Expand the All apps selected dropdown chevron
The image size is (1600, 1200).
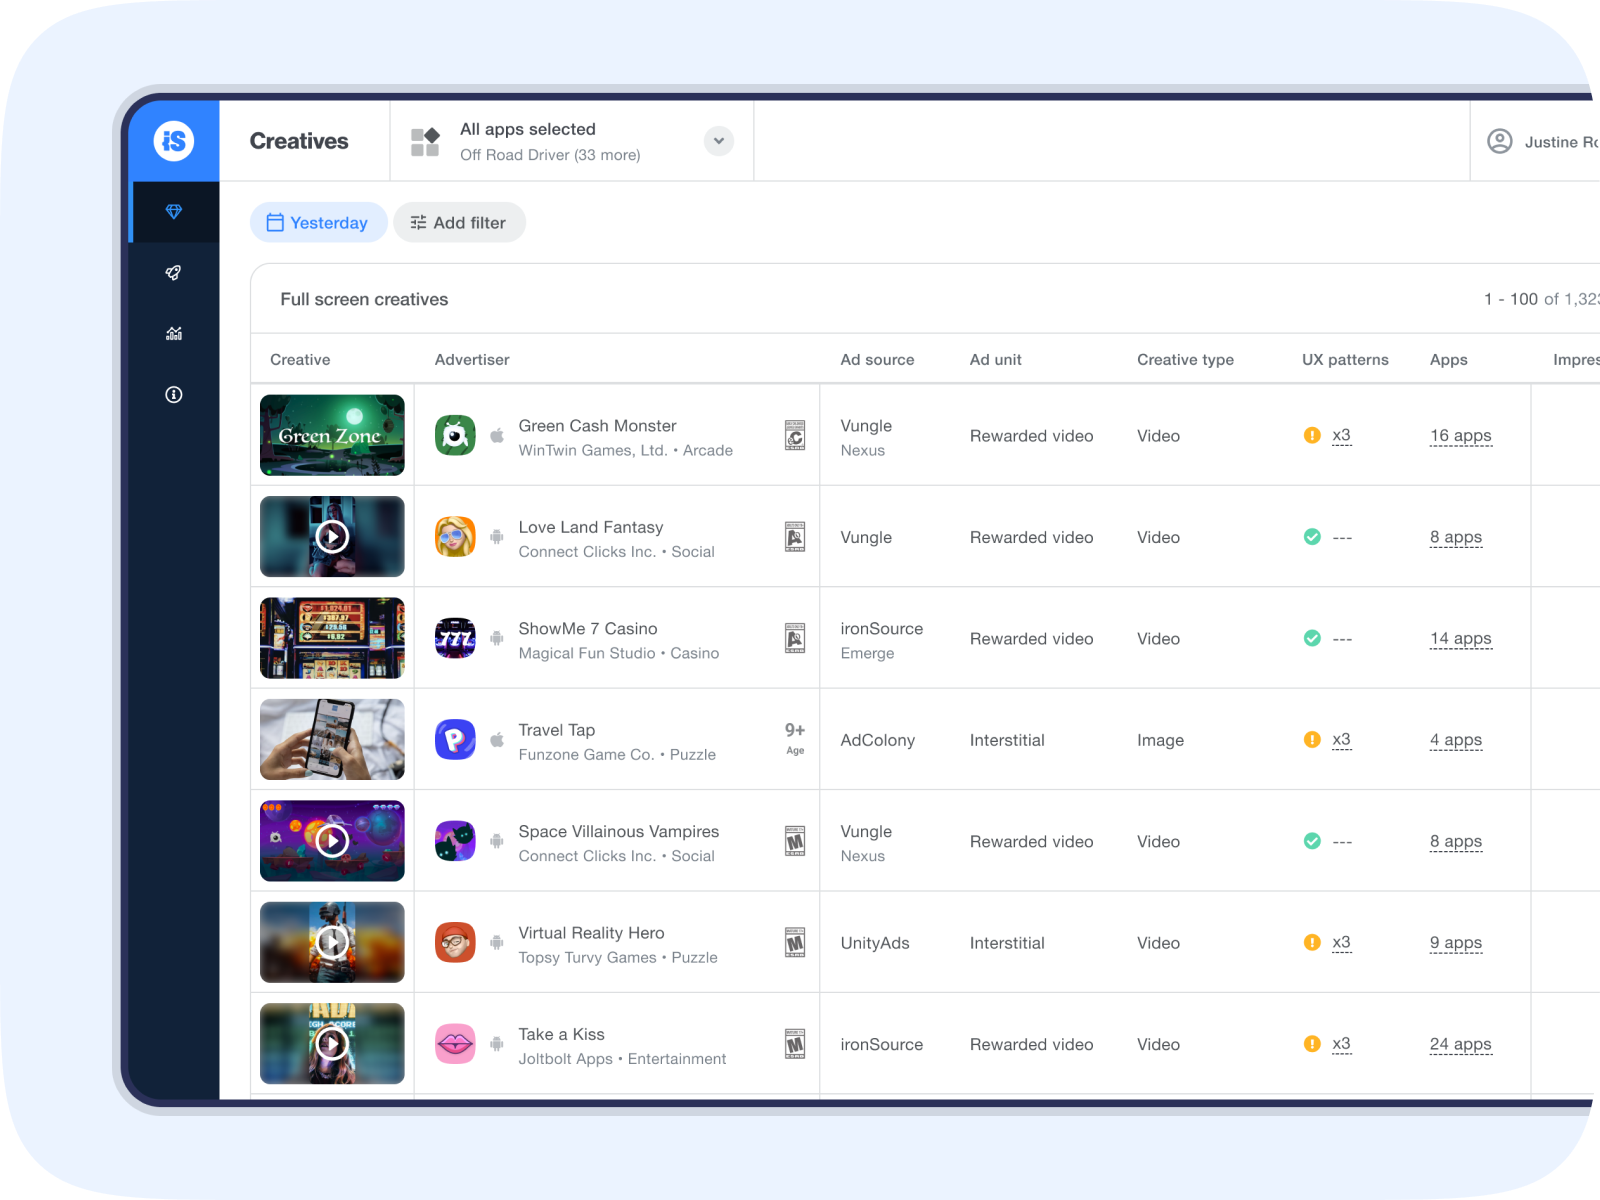[719, 141]
